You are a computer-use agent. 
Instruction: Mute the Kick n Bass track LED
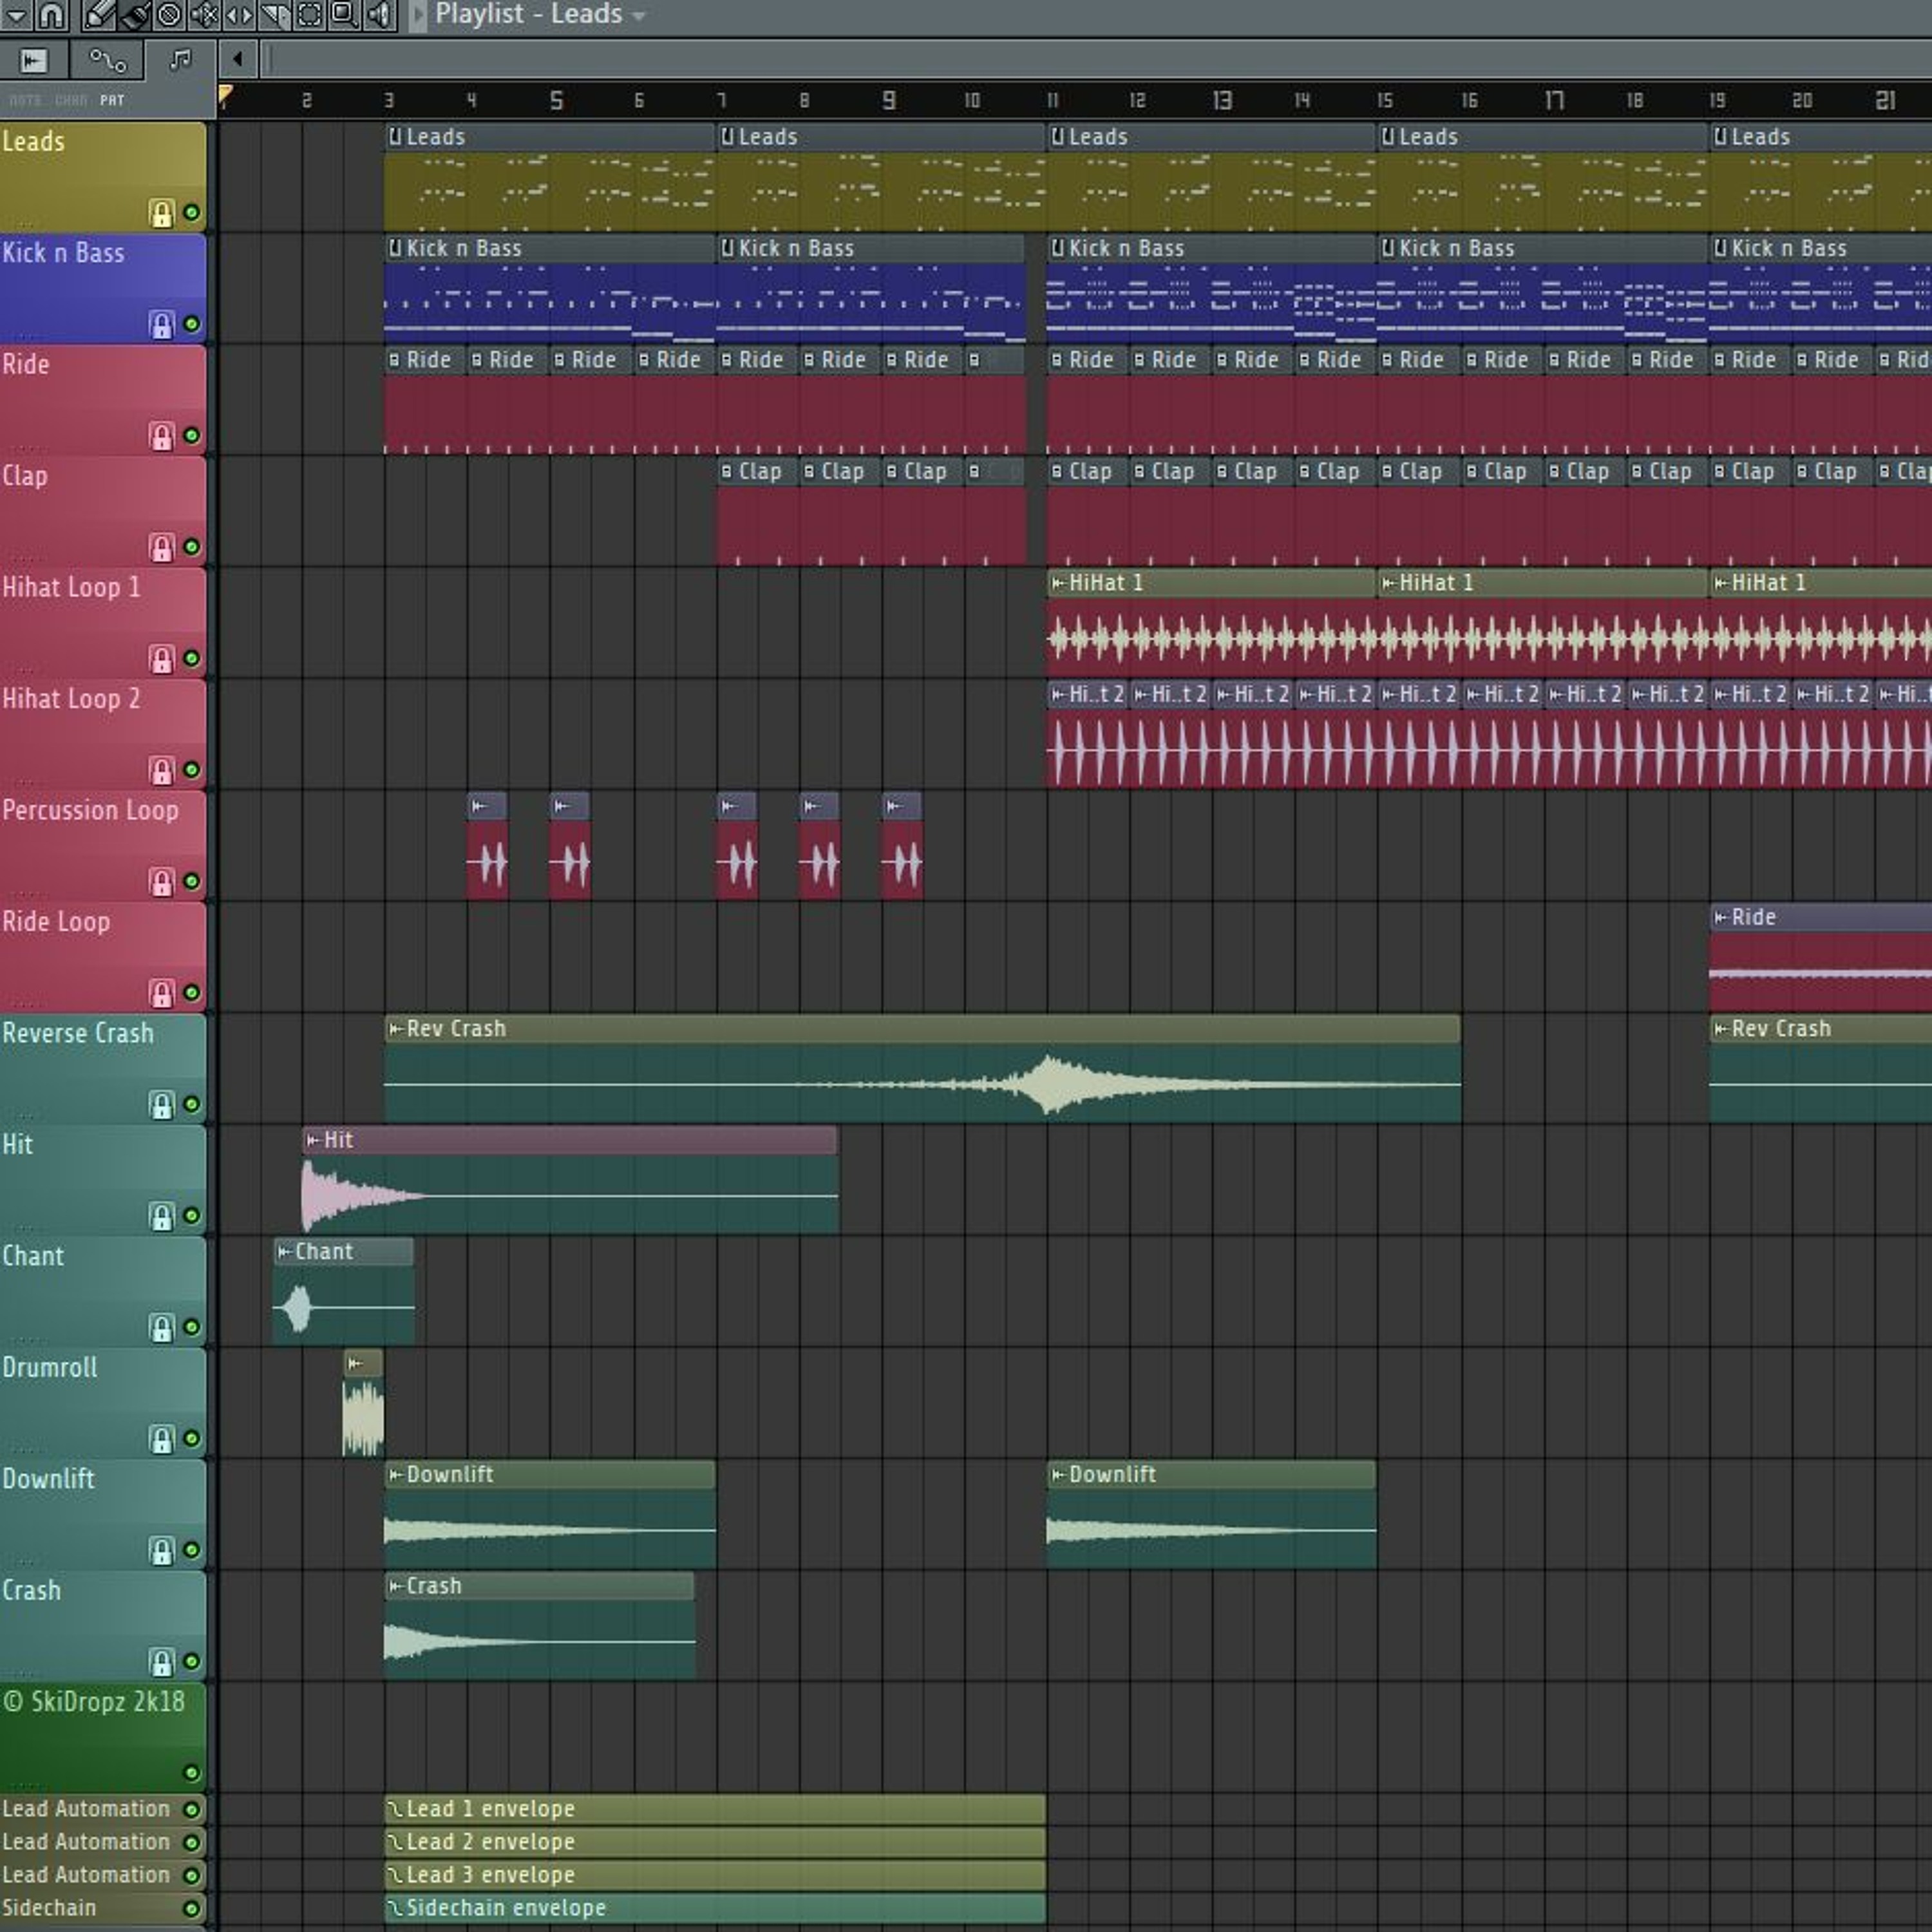191,324
